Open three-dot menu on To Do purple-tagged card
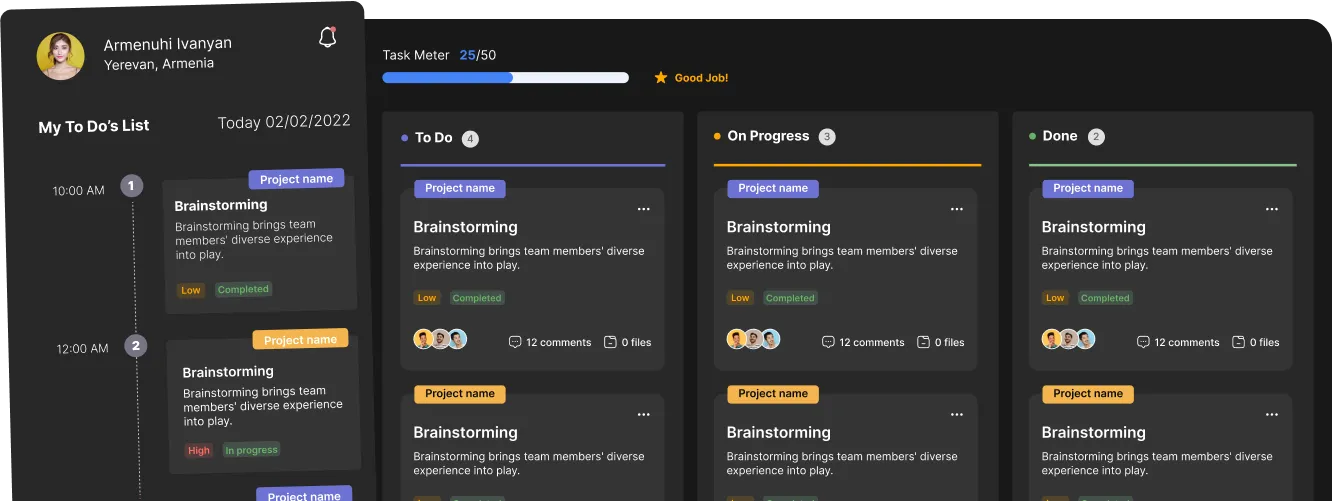Viewport: 1332px width, 501px height. pyautogui.click(x=644, y=209)
